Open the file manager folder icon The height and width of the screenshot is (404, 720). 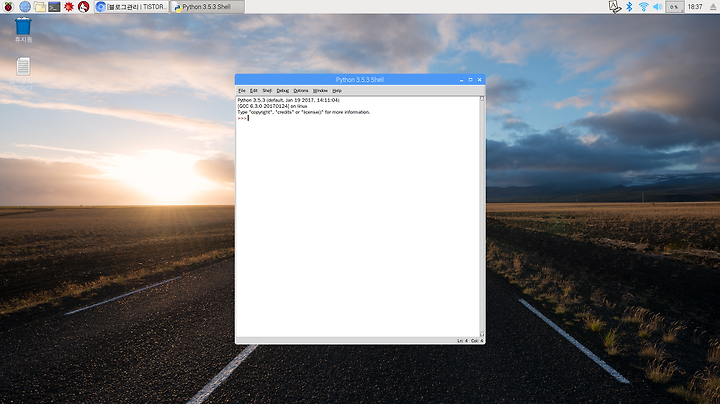tap(40, 6)
